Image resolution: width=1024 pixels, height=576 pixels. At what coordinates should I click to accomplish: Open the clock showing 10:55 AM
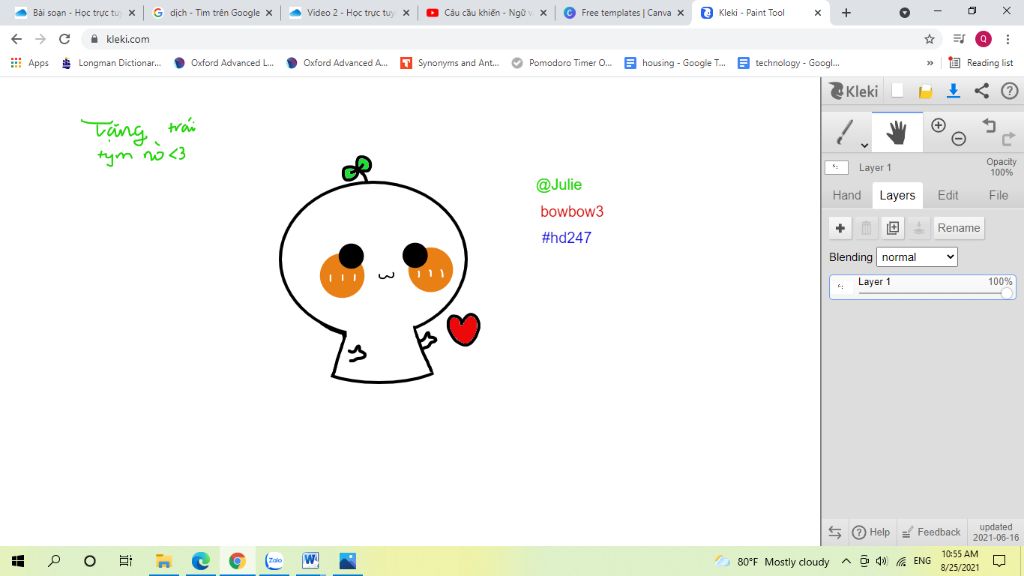pyautogui.click(x=959, y=561)
